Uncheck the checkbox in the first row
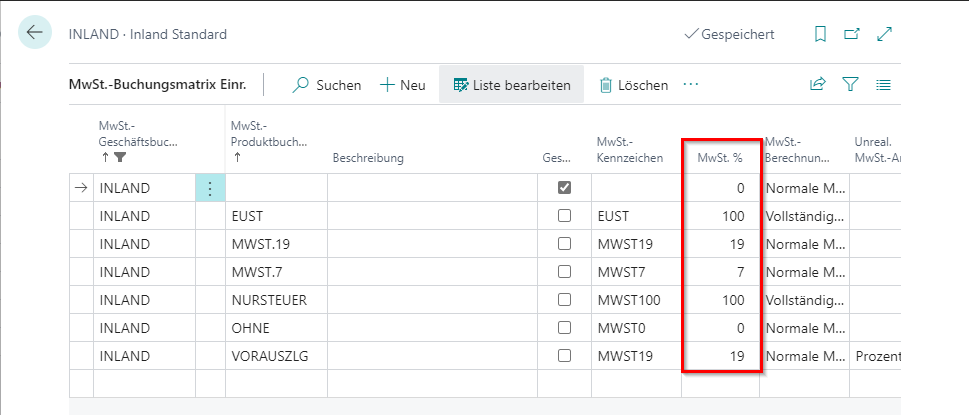Screen dimensions: 969x415 (x=564, y=188)
